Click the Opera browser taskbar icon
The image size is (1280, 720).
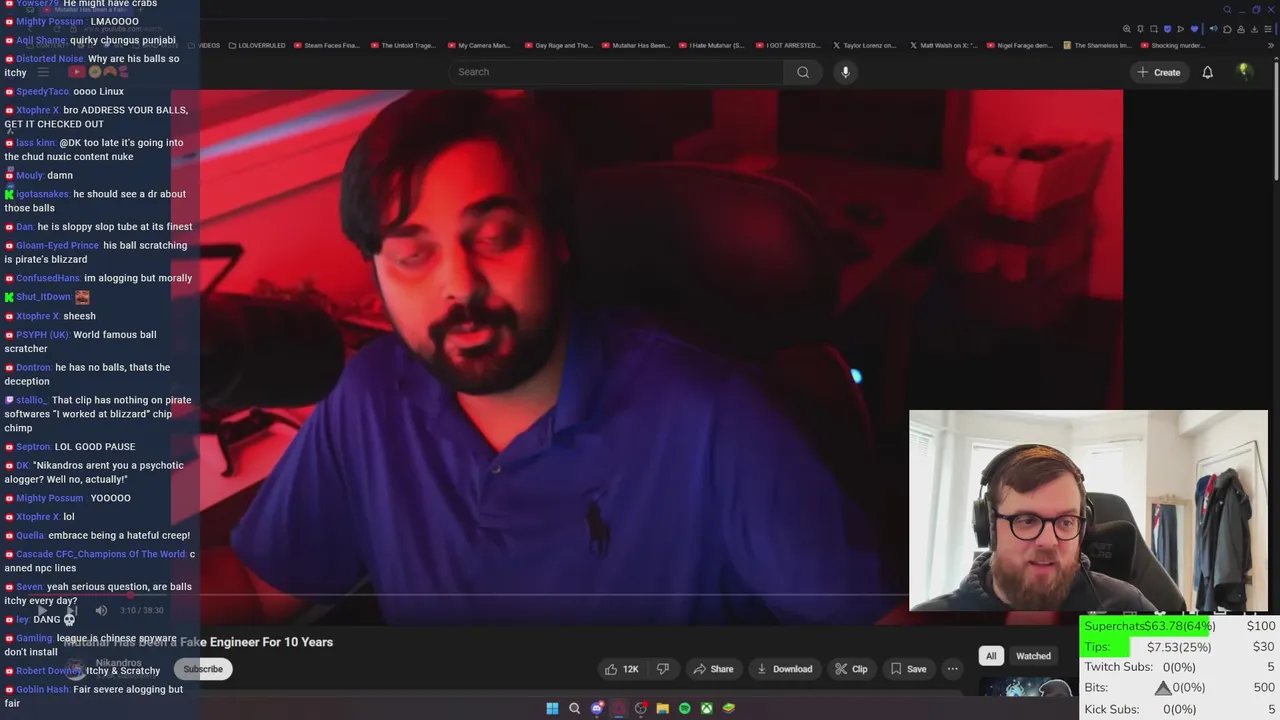pyautogui.click(x=619, y=708)
